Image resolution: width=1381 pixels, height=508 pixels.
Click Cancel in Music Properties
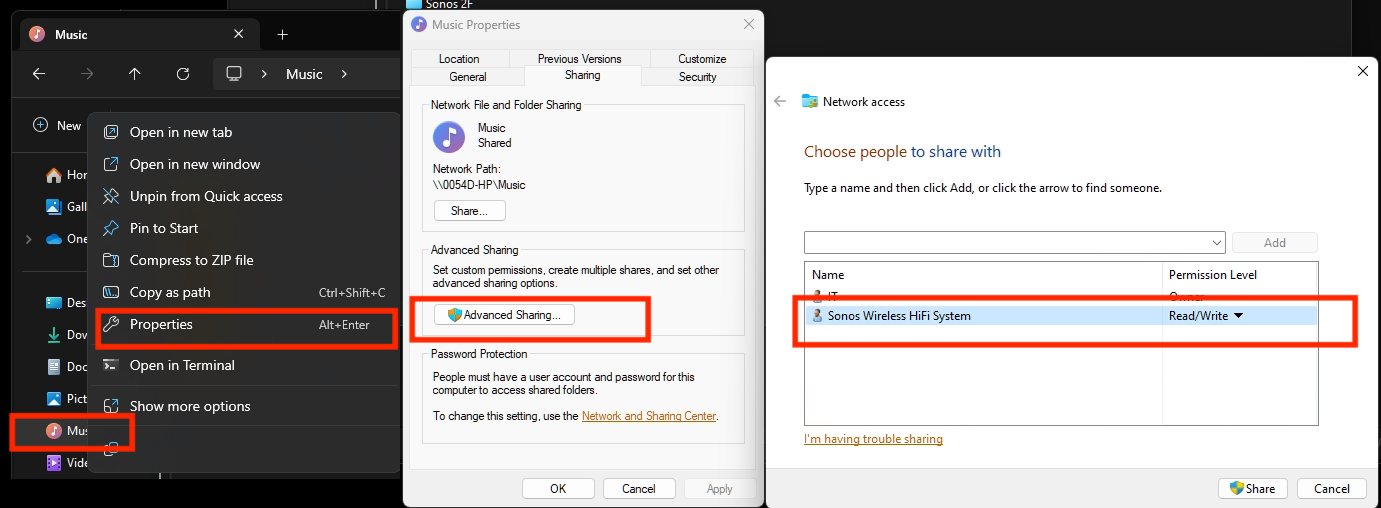pyautogui.click(x=639, y=489)
